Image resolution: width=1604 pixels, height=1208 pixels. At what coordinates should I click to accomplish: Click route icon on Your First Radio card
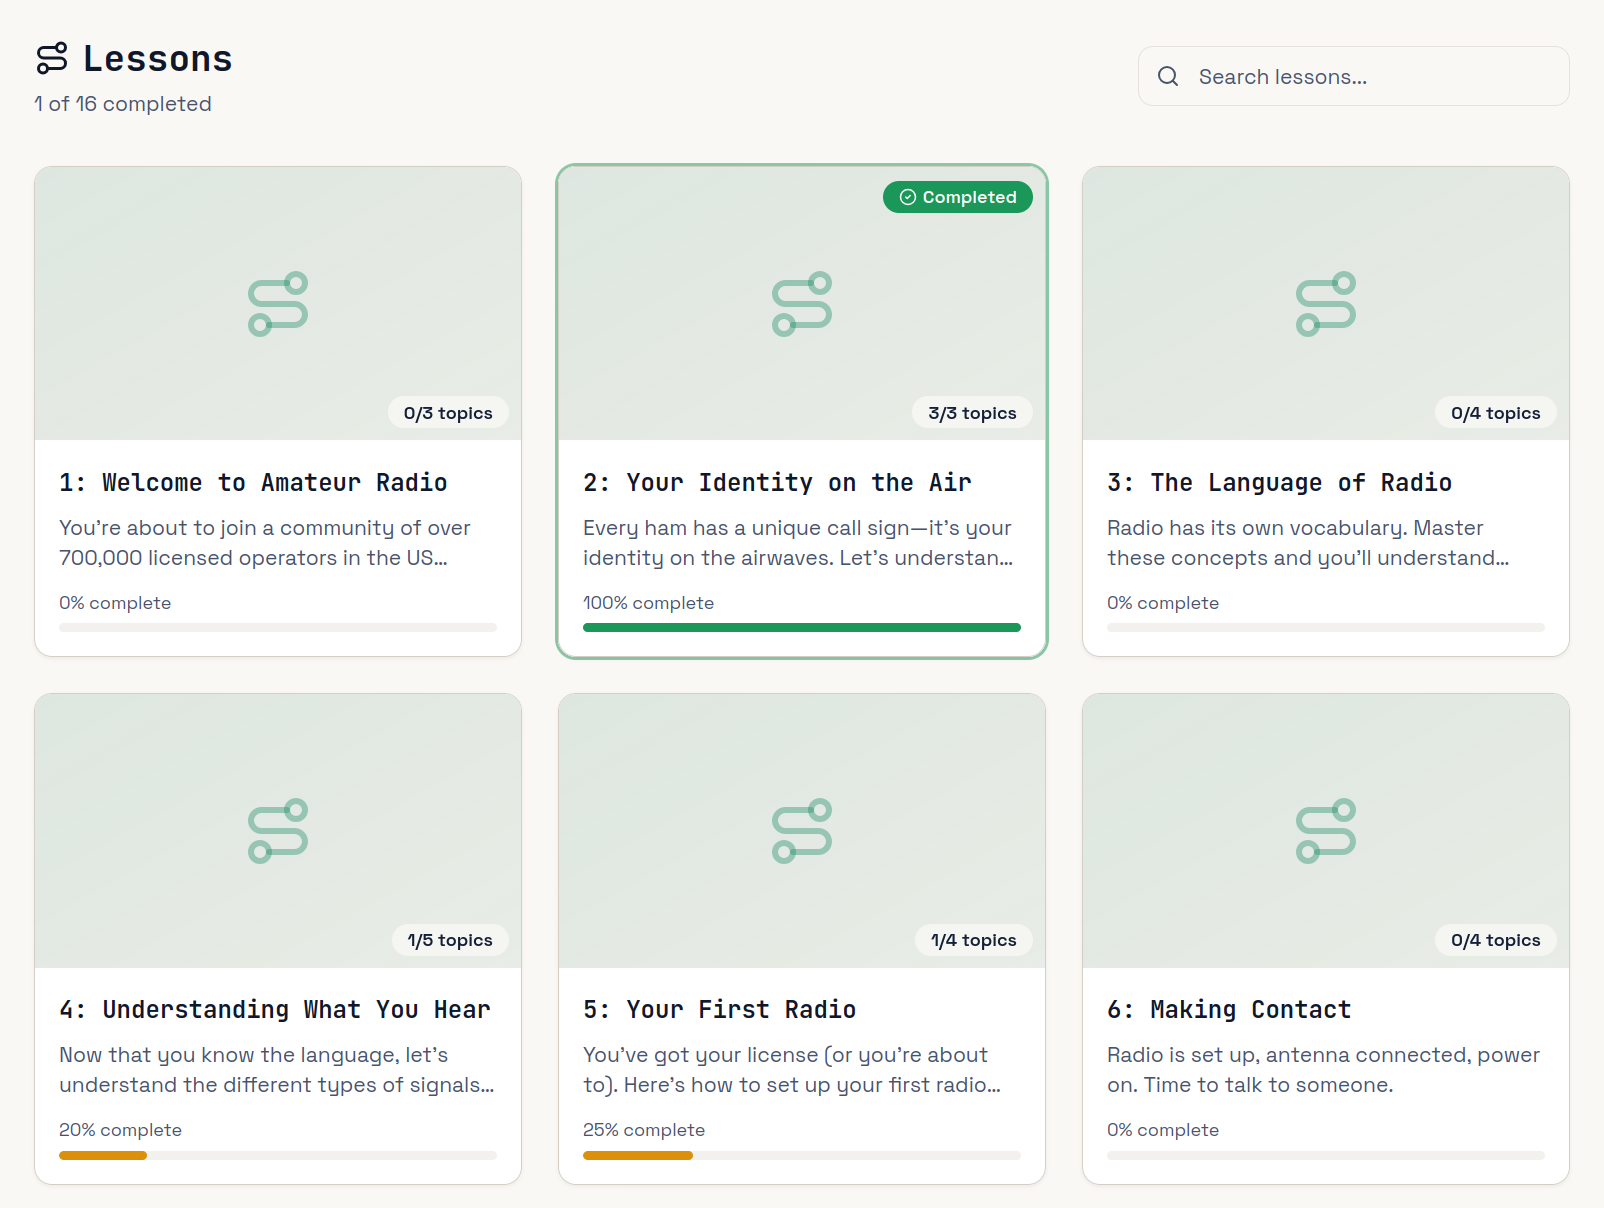[802, 831]
